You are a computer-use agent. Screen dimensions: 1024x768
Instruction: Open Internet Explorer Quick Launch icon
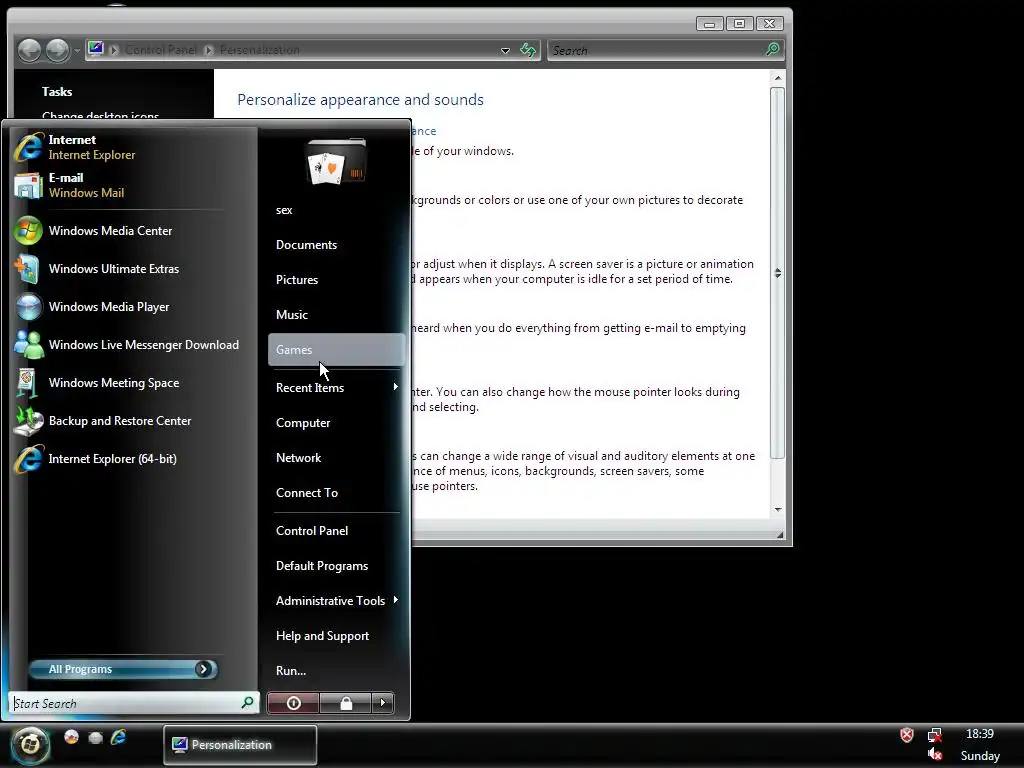(x=118, y=737)
